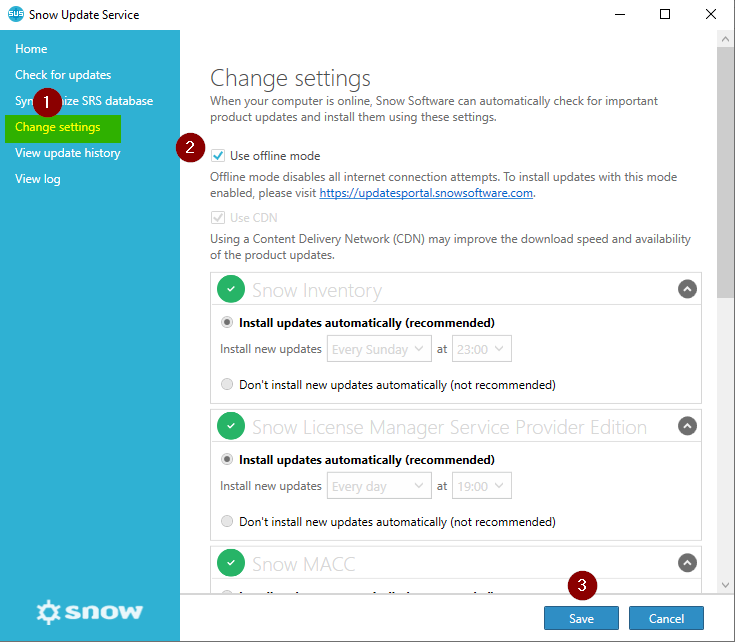
Task: Collapse Snow License Manager Service Provider Edition section
Action: (687, 426)
